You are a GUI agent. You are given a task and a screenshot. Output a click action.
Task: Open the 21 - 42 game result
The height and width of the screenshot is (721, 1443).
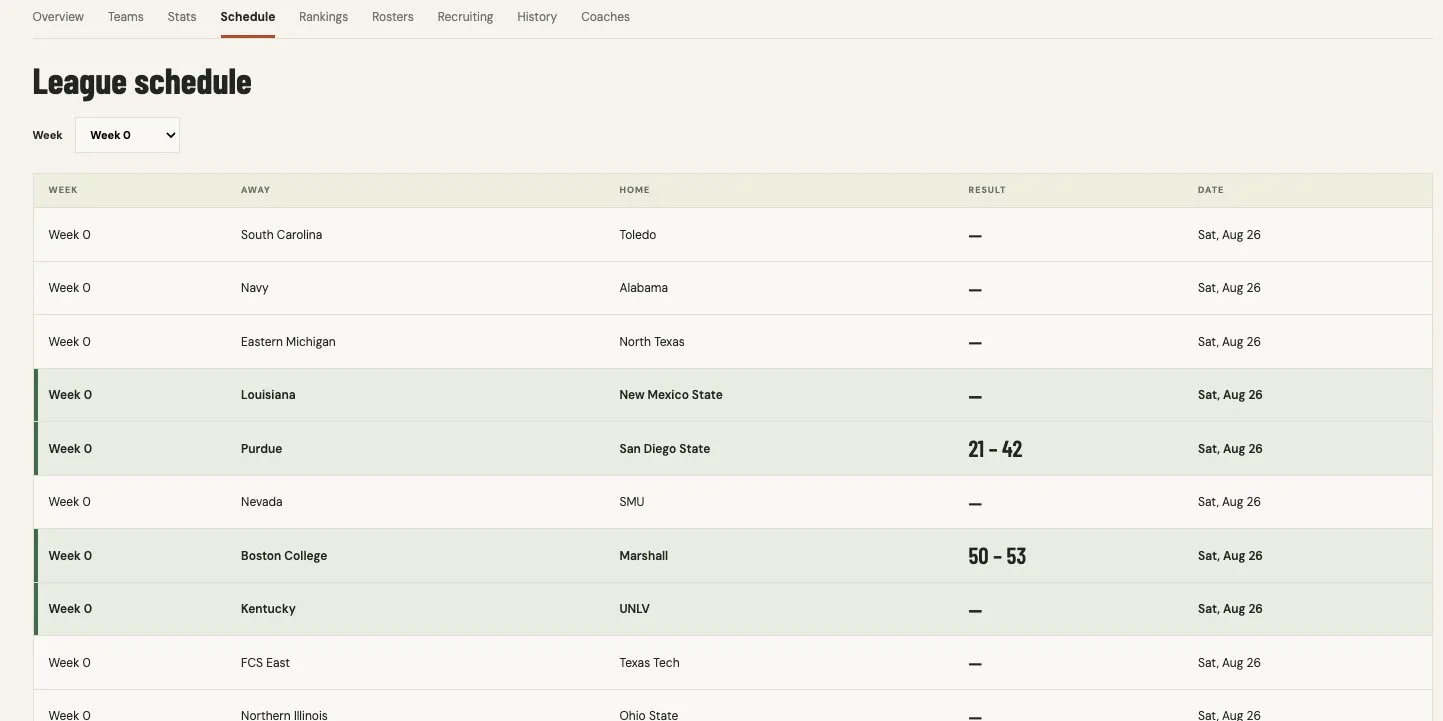click(x=995, y=449)
